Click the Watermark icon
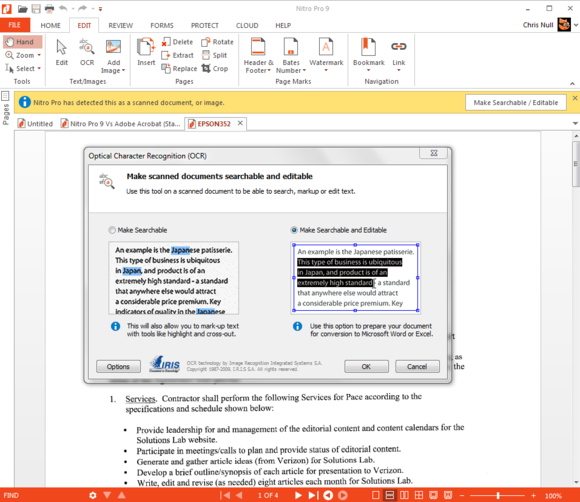This screenshot has width=580, height=502. pyautogui.click(x=326, y=47)
